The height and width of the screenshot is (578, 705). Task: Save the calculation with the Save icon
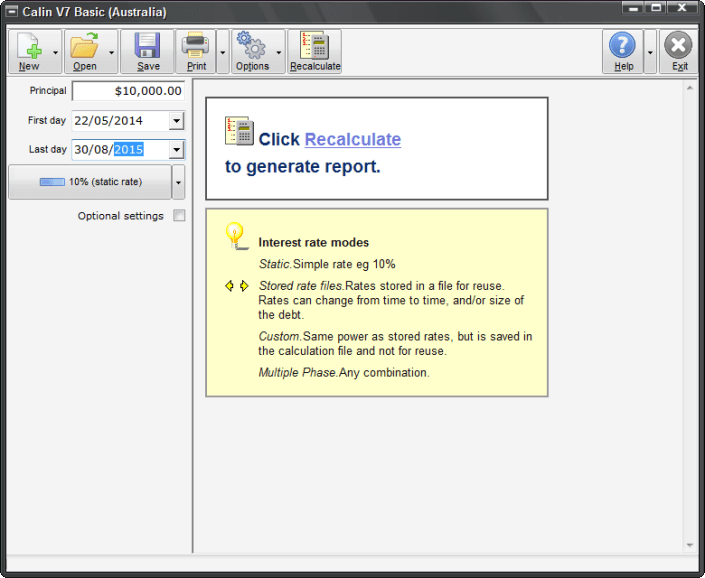147,45
